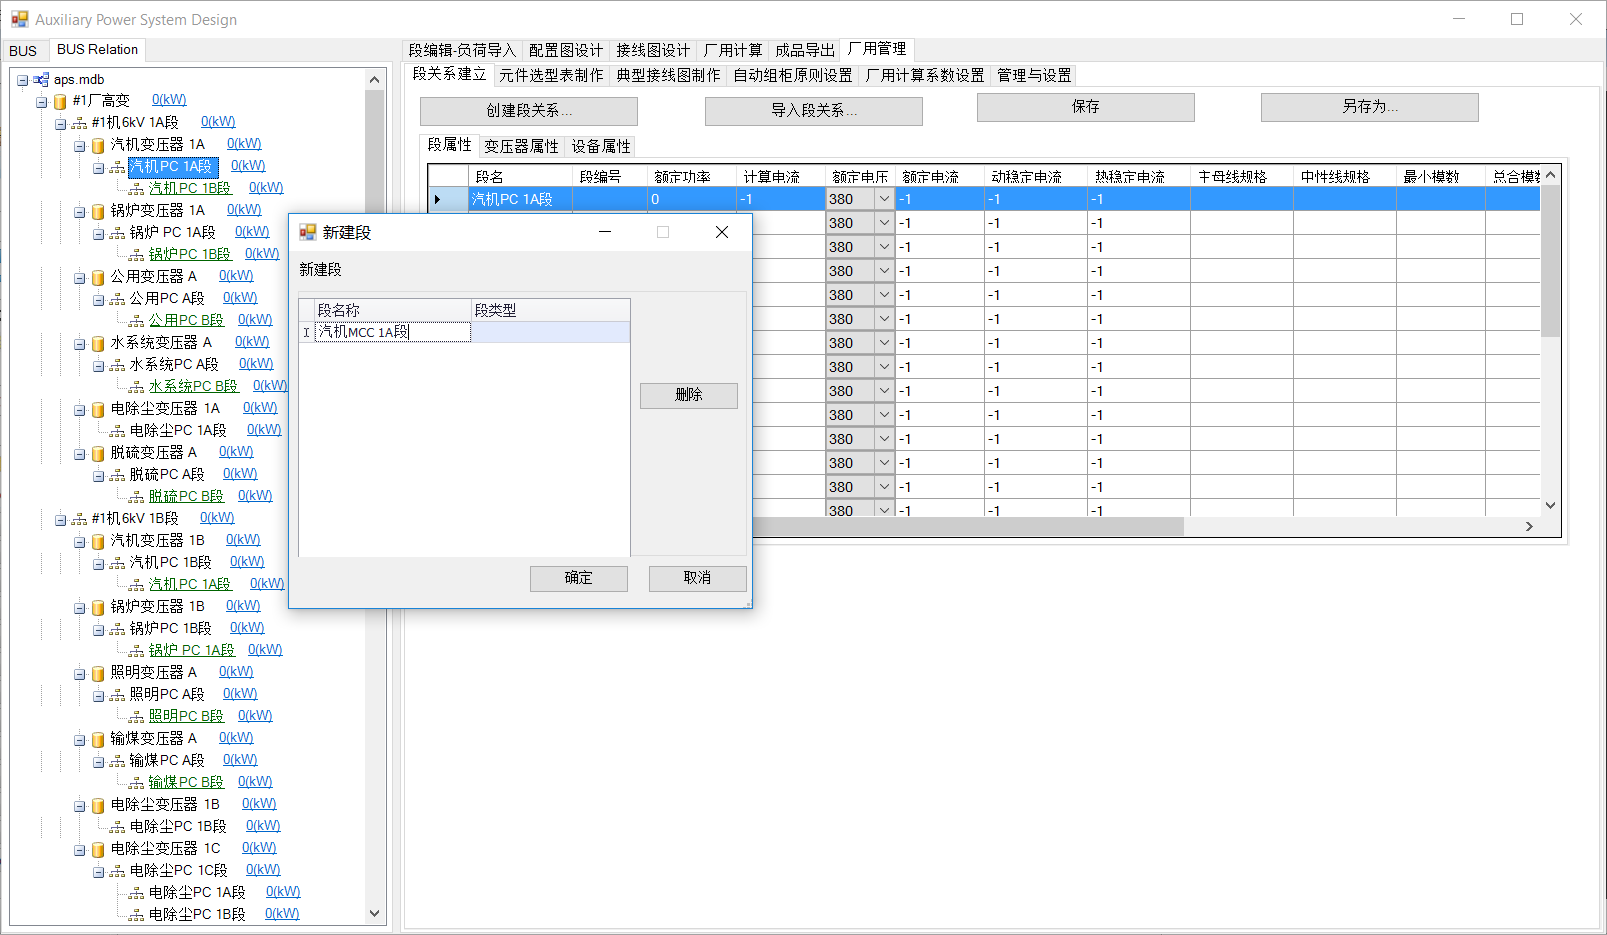Viewport: 1607px width, 935px height.
Task: Collapse the #1厂高变 tree node
Action: [41, 102]
